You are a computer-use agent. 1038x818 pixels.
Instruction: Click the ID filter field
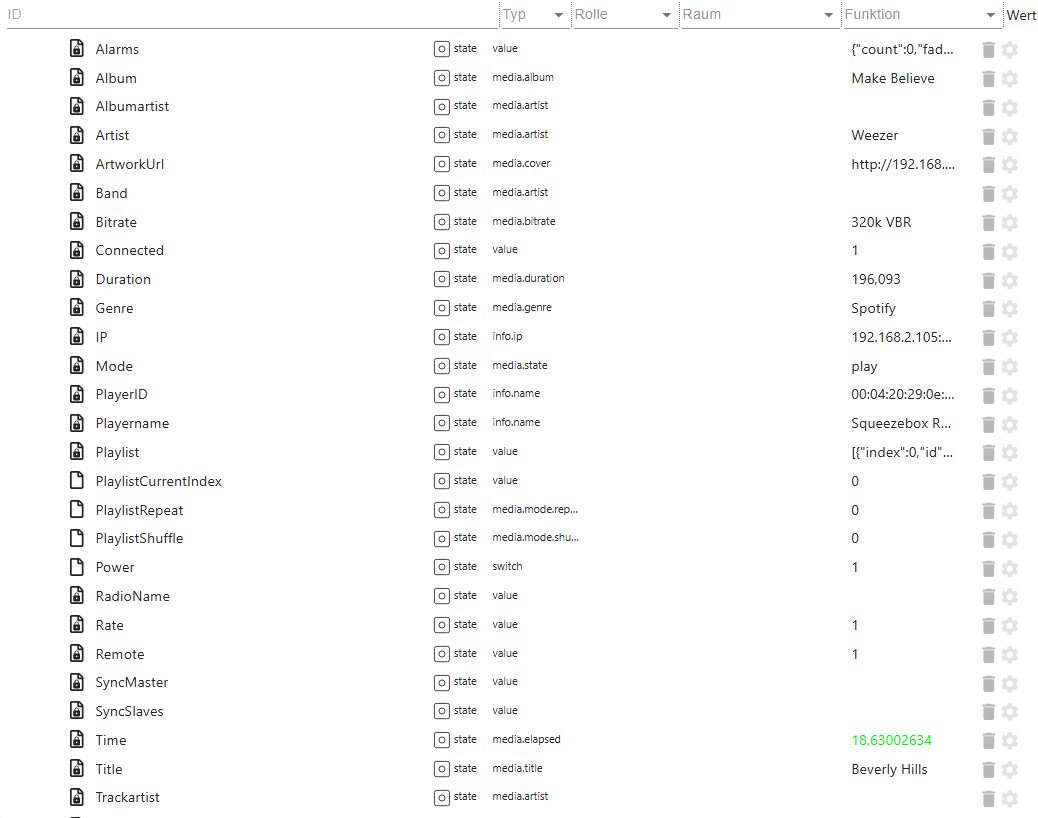pos(252,15)
